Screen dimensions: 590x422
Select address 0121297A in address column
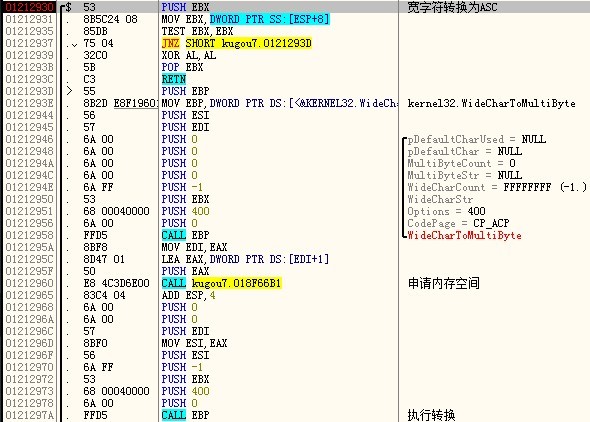pyautogui.click(x=30, y=416)
